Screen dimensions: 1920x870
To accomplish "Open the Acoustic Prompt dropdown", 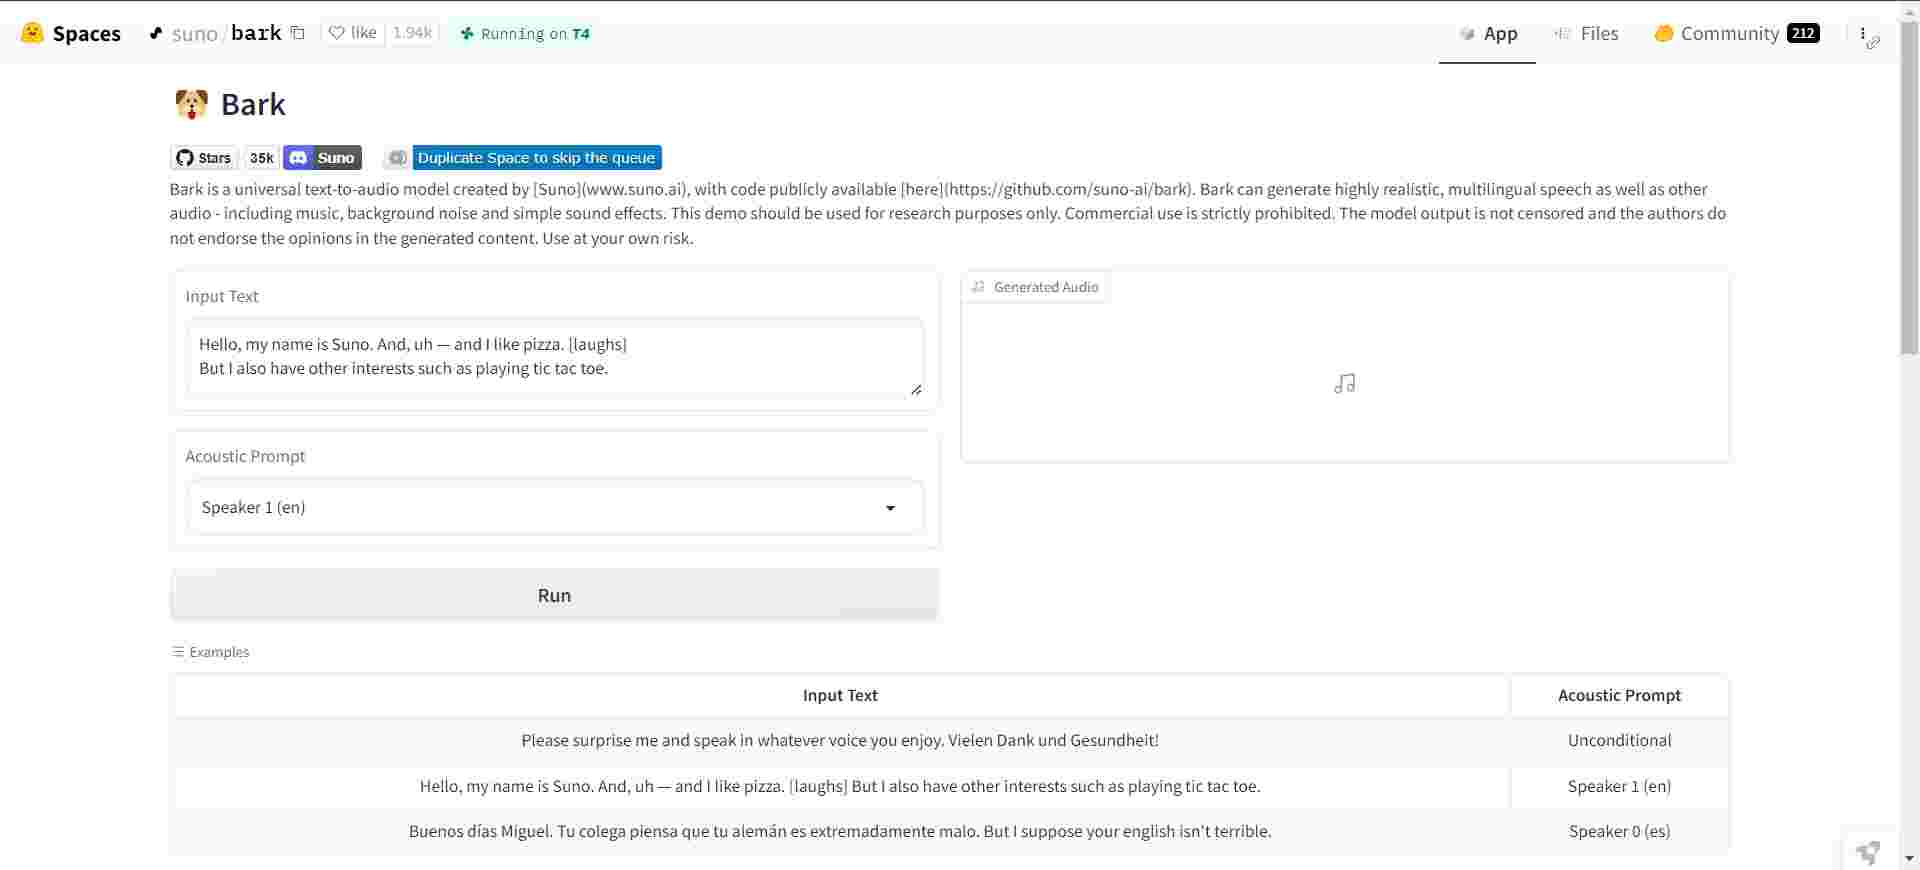I will point(555,507).
